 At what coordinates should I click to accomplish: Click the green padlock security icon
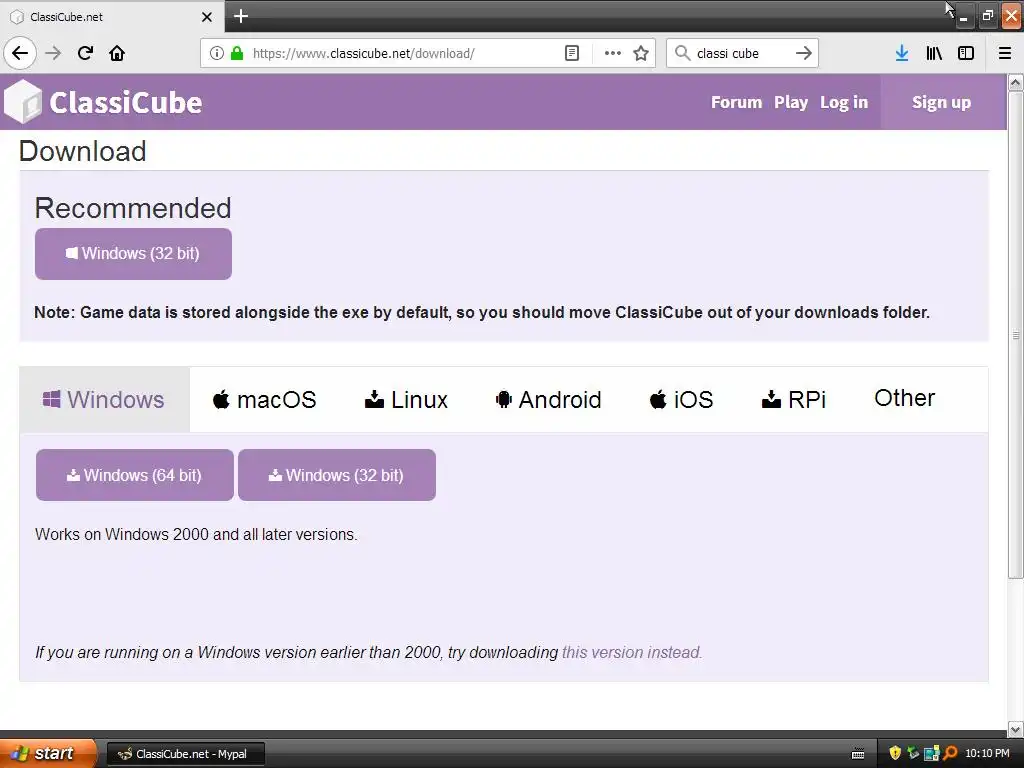[x=237, y=53]
